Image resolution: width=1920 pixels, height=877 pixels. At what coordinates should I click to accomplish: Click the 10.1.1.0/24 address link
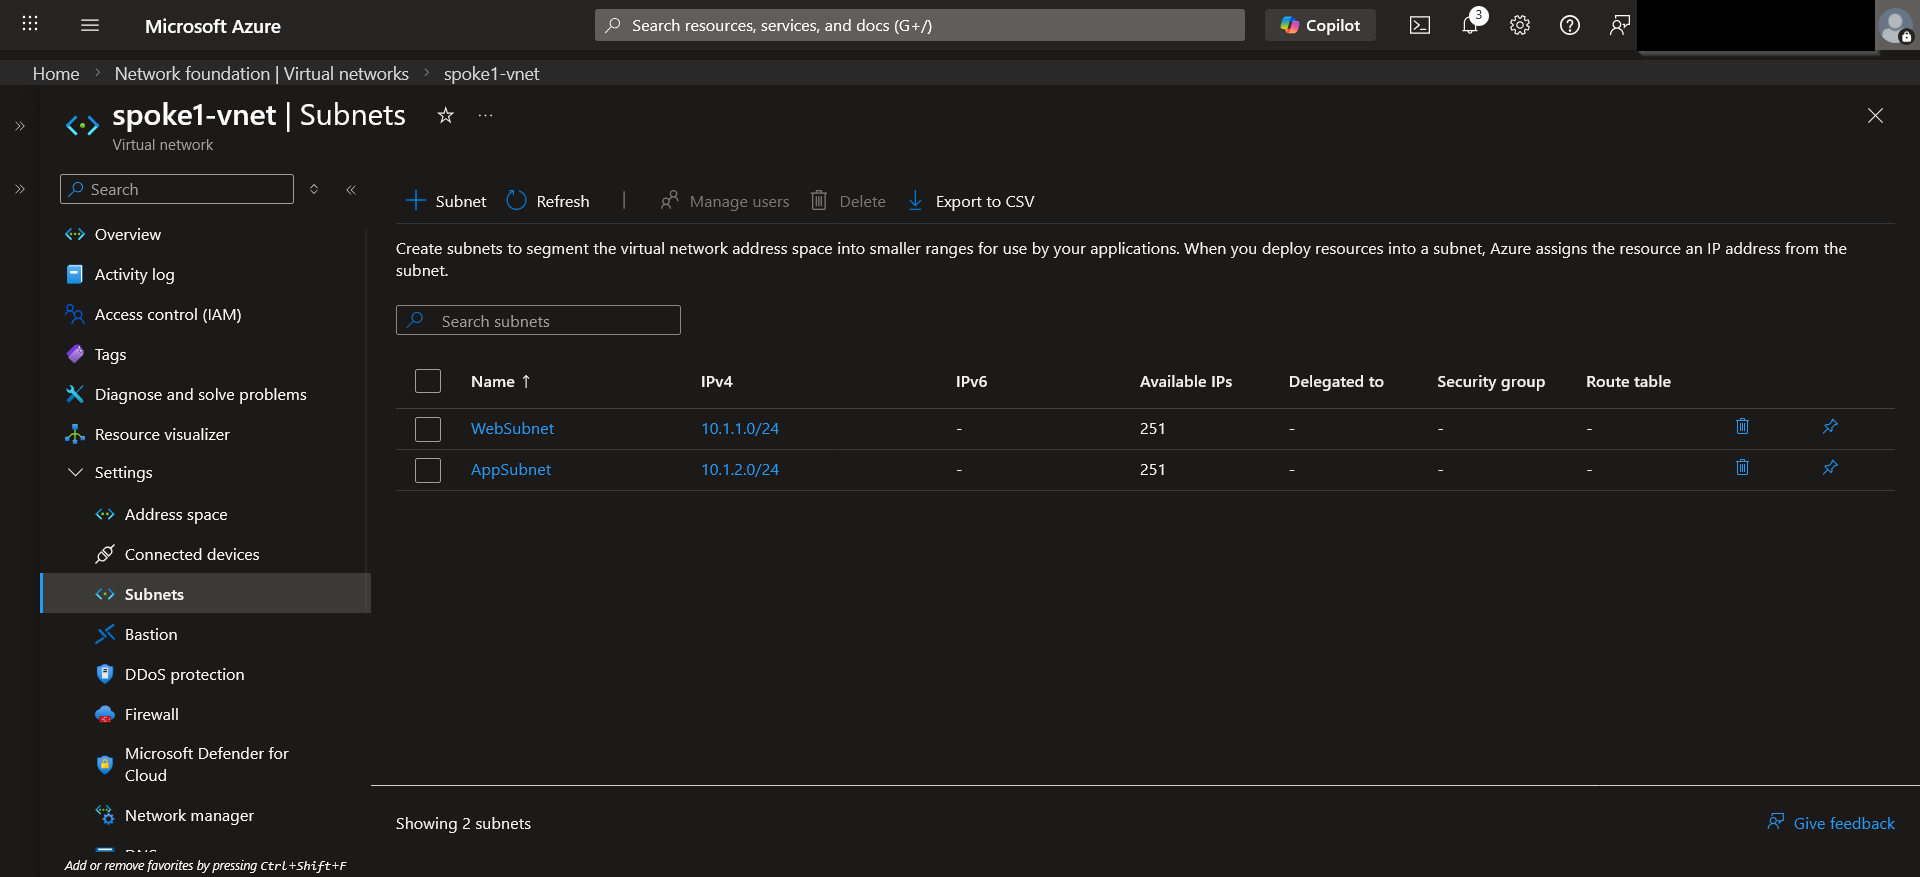pos(740,428)
